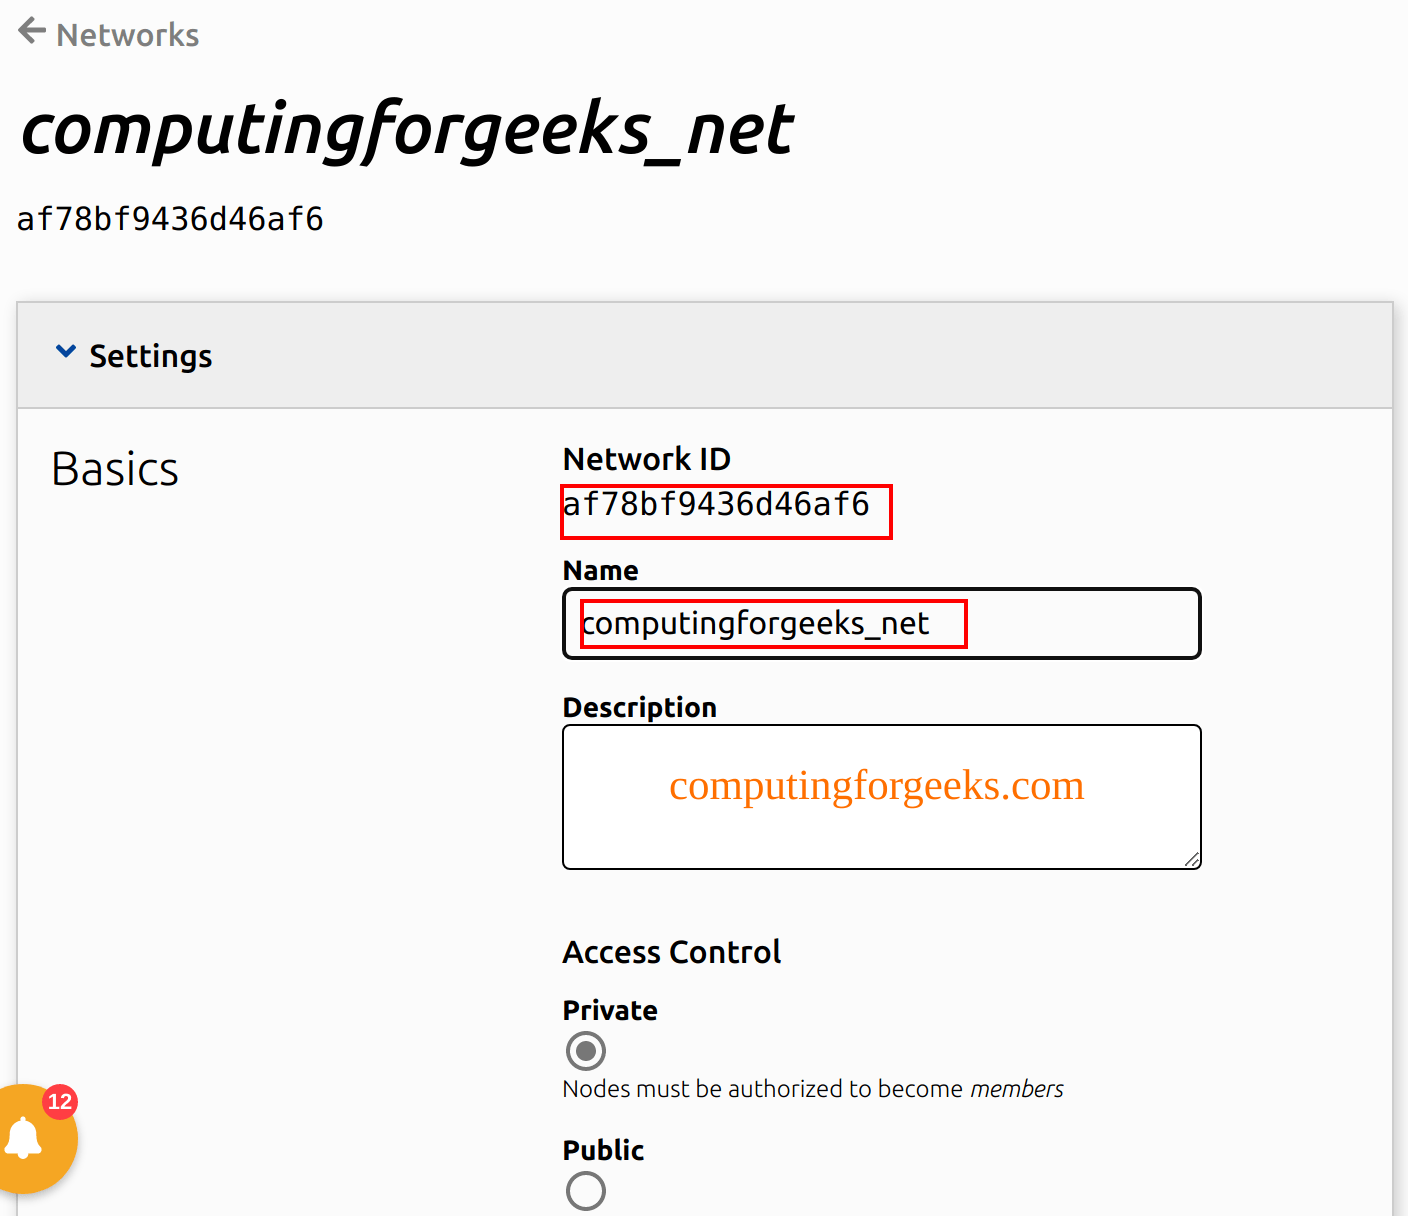This screenshot has width=1408, height=1216.
Task: Click the Network ID label above the highlighted ID
Action: coord(646,459)
